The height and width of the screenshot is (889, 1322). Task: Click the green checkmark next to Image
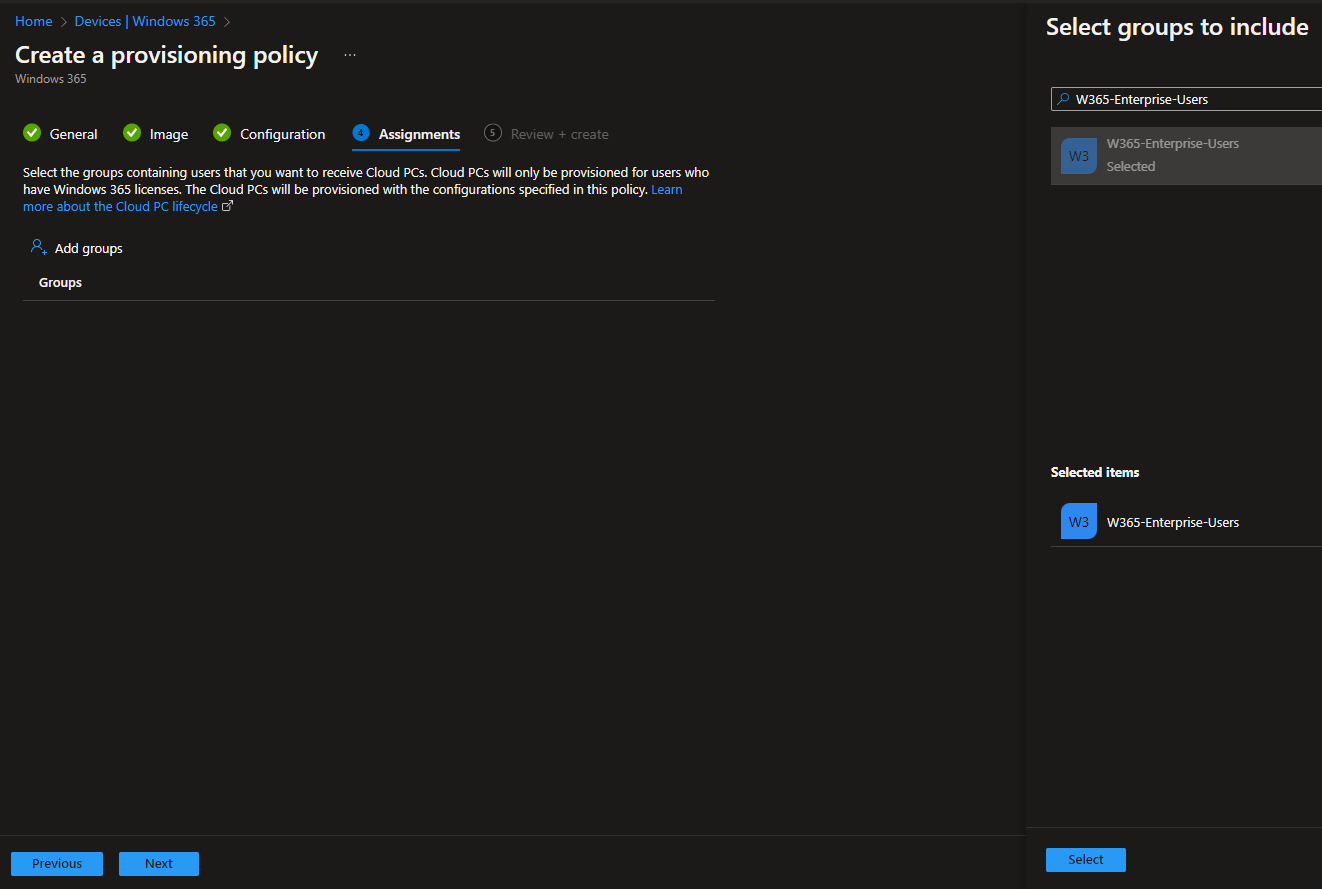tap(132, 133)
